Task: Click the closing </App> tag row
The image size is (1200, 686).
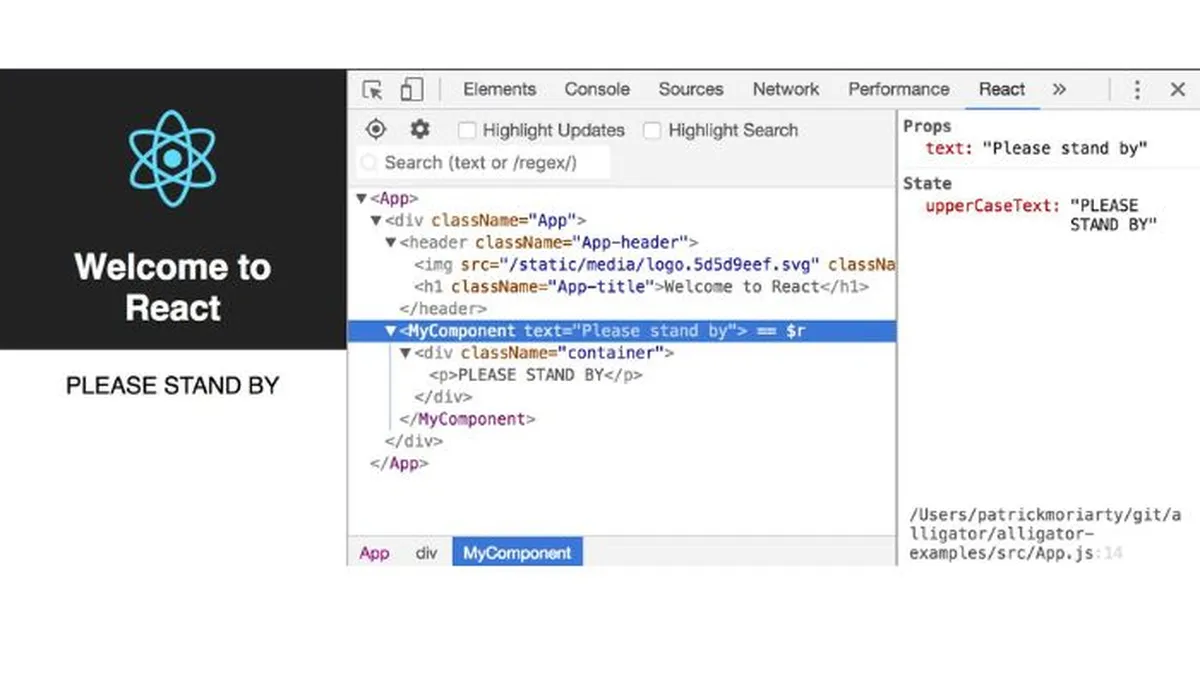Action: [622, 463]
